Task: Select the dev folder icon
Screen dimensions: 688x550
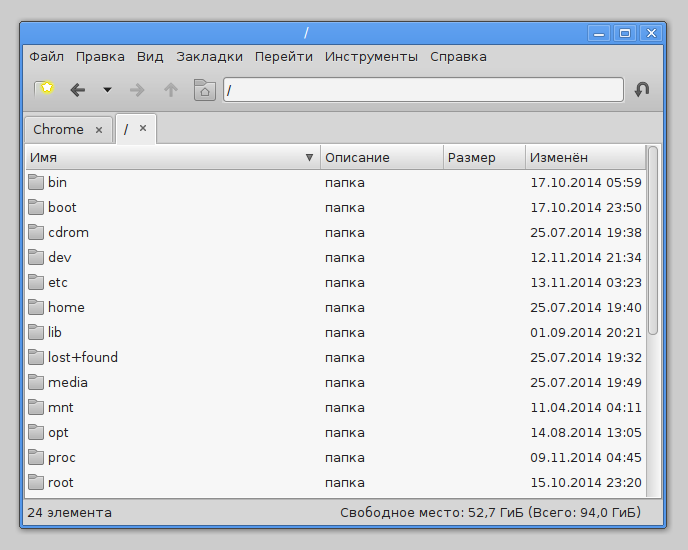Action: point(36,257)
